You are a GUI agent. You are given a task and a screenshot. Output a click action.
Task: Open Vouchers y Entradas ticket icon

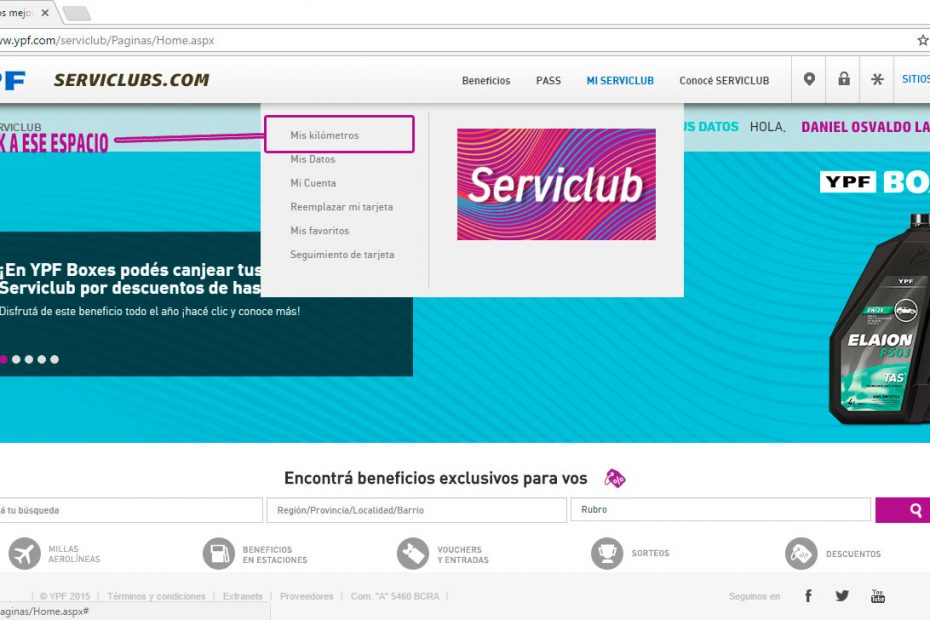413,554
